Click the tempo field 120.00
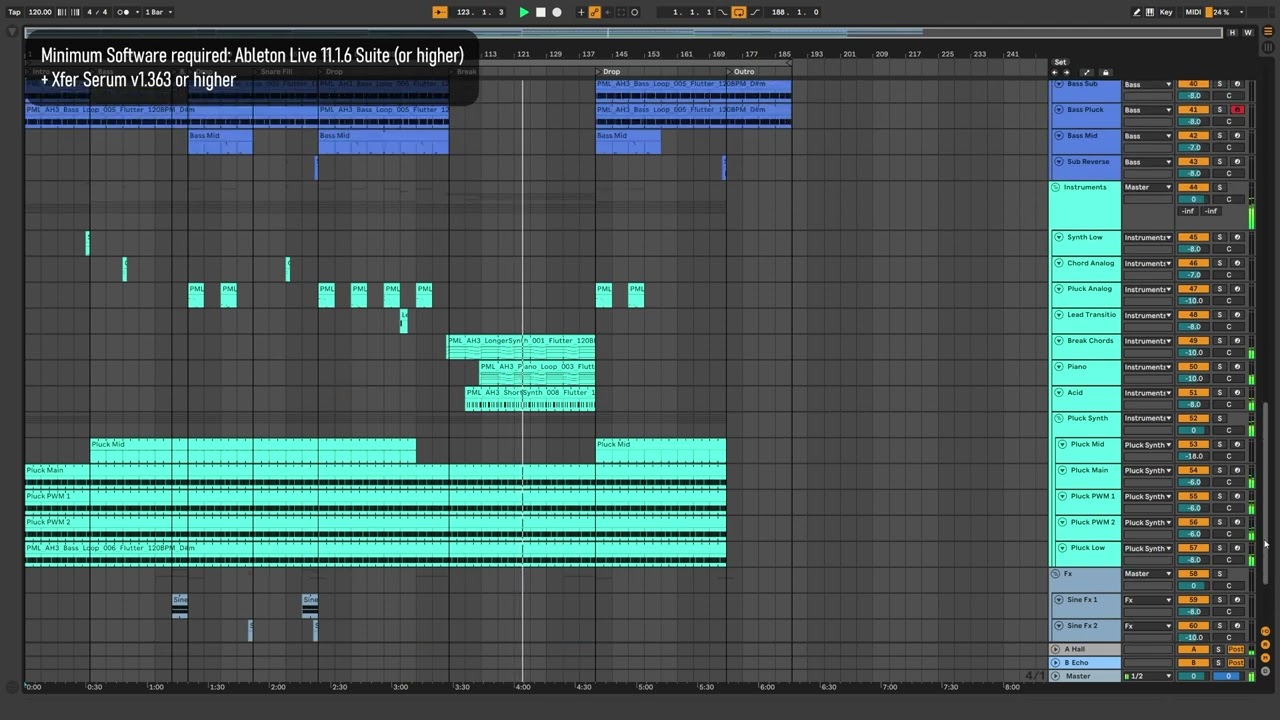Viewport: 1280px width, 720px height. [40, 12]
